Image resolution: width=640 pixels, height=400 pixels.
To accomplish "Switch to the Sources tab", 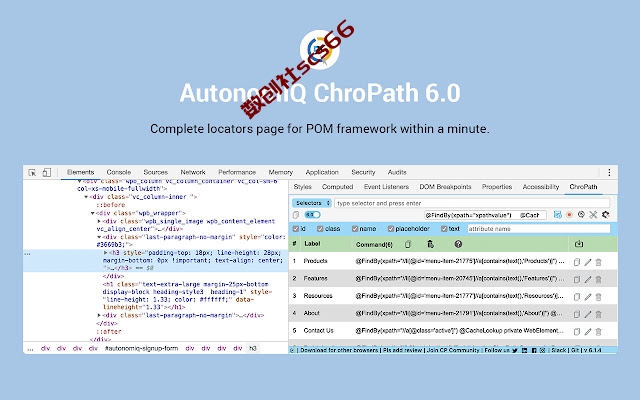I will [156, 172].
